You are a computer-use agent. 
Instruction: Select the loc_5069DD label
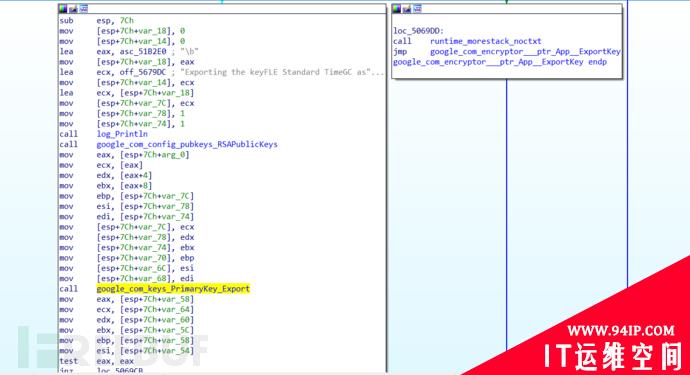click(x=418, y=31)
